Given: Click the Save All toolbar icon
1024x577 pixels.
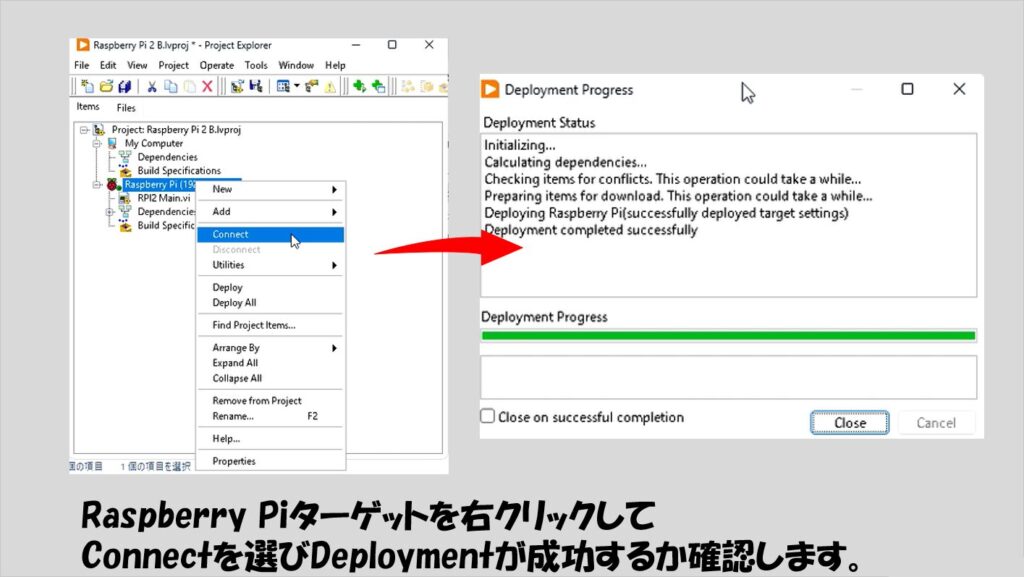Looking at the screenshot, I should (125, 86).
